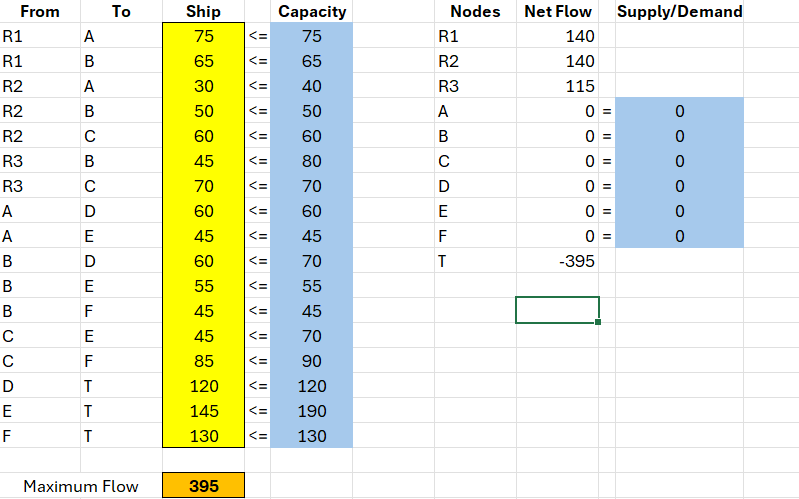Viewport: 799px width, 499px height.
Task: Select the Net Flow header cell
Action: coord(557,11)
